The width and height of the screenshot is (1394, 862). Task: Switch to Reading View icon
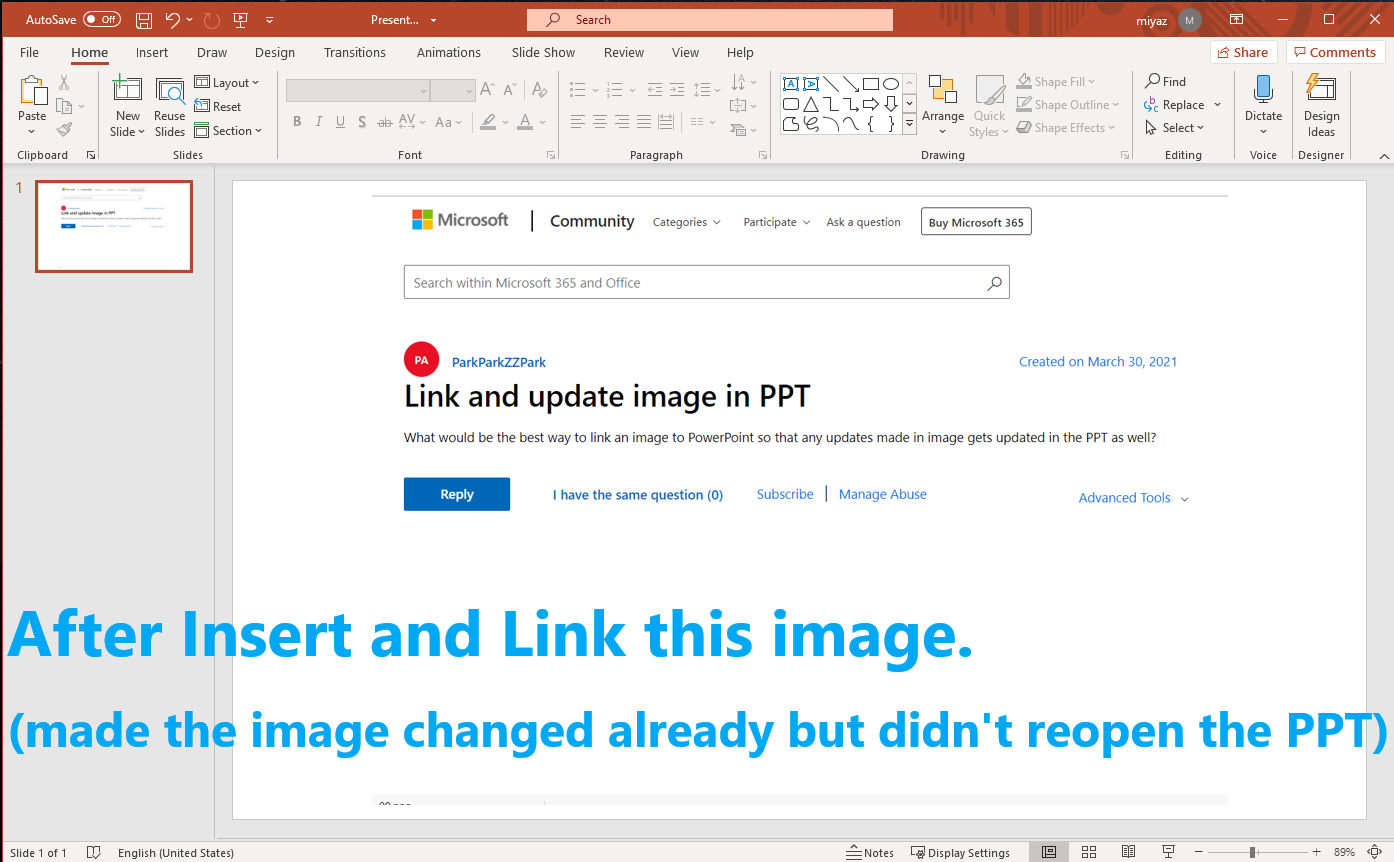tap(1128, 853)
